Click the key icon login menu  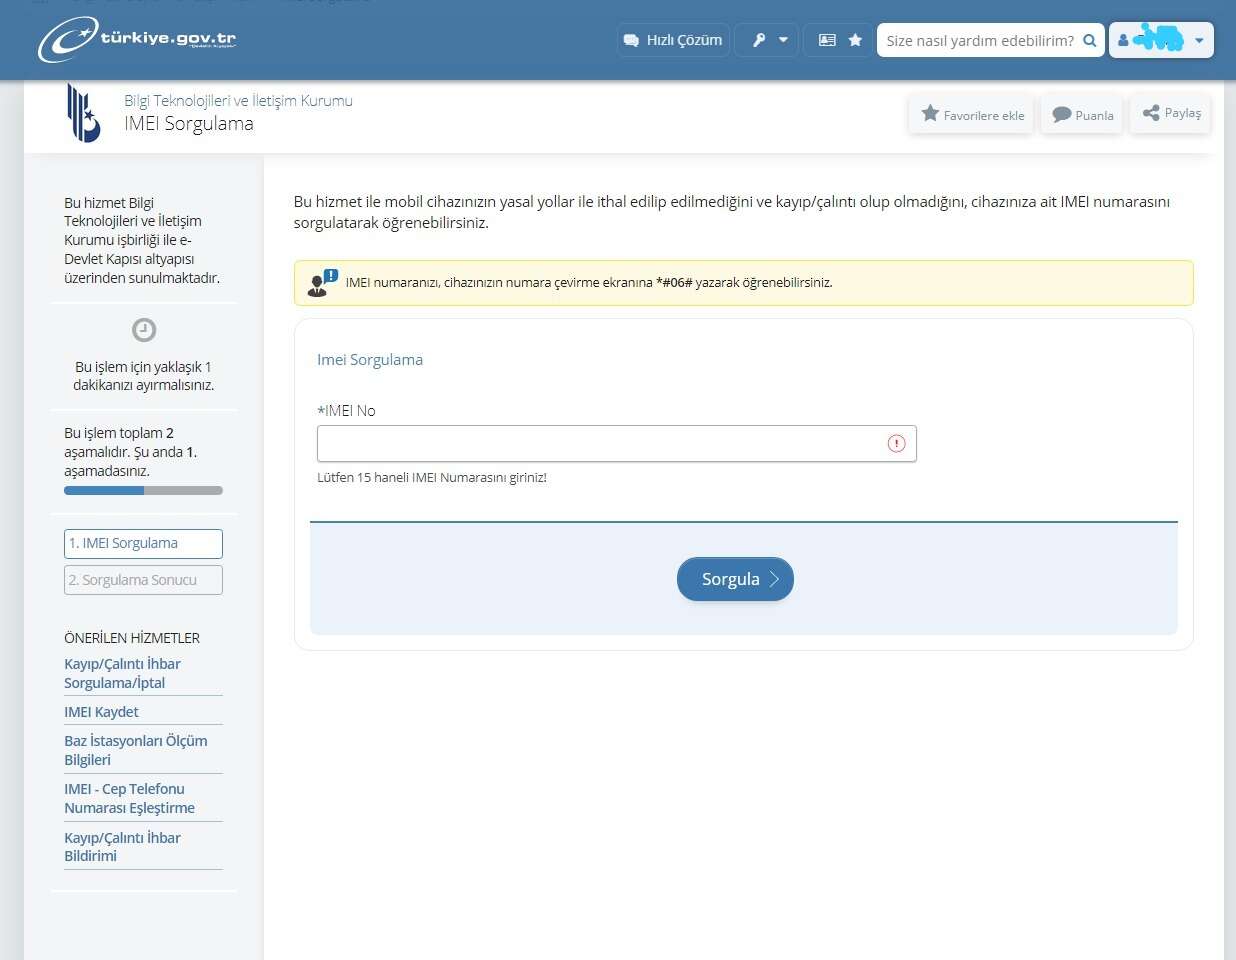click(759, 40)
